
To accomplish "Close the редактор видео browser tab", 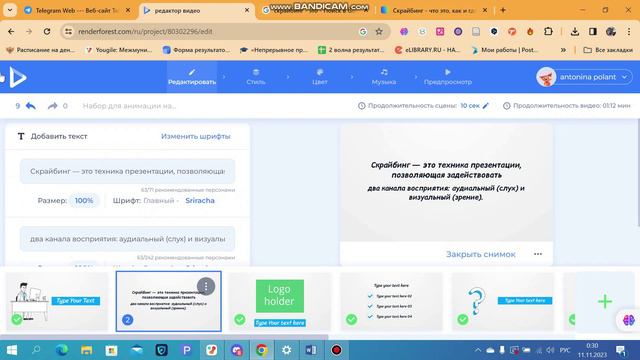I will [x=247, y=10].
